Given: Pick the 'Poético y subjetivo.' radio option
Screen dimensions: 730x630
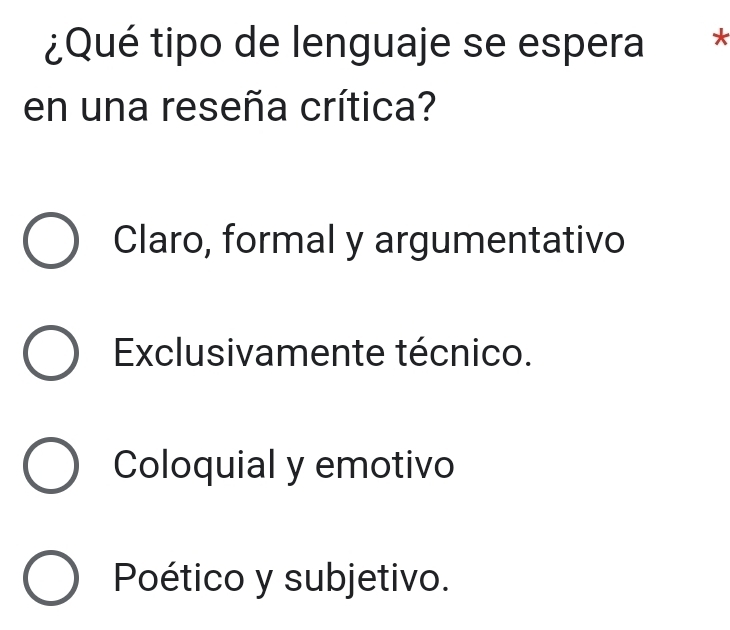Looking at the screenshot, I should (x=50, y=578).
